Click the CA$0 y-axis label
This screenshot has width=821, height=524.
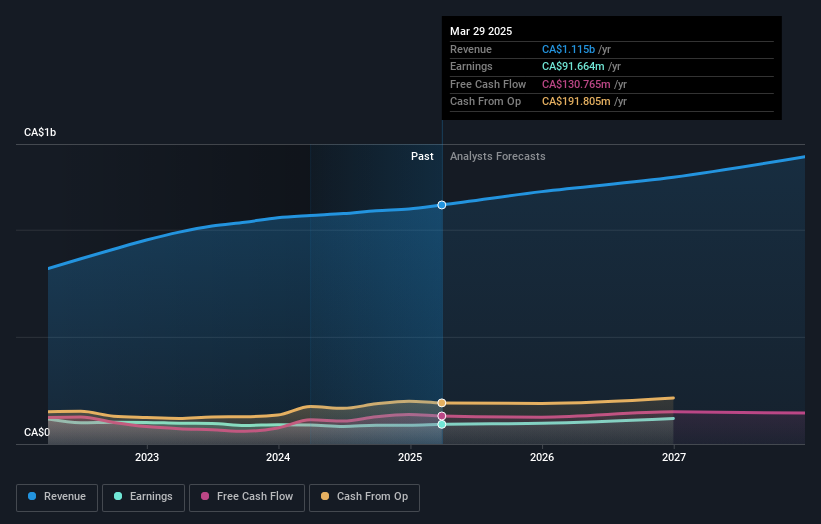pos(37,432)
